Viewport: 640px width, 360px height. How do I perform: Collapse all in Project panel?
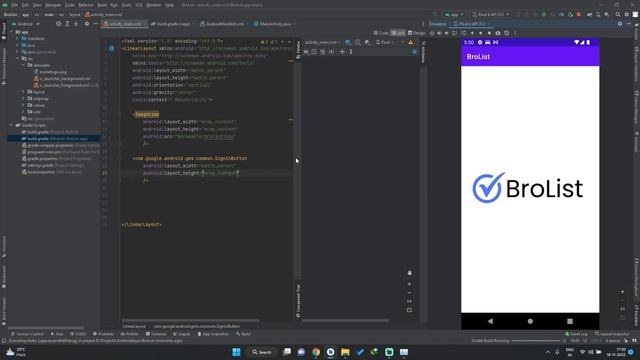(76, 24)
